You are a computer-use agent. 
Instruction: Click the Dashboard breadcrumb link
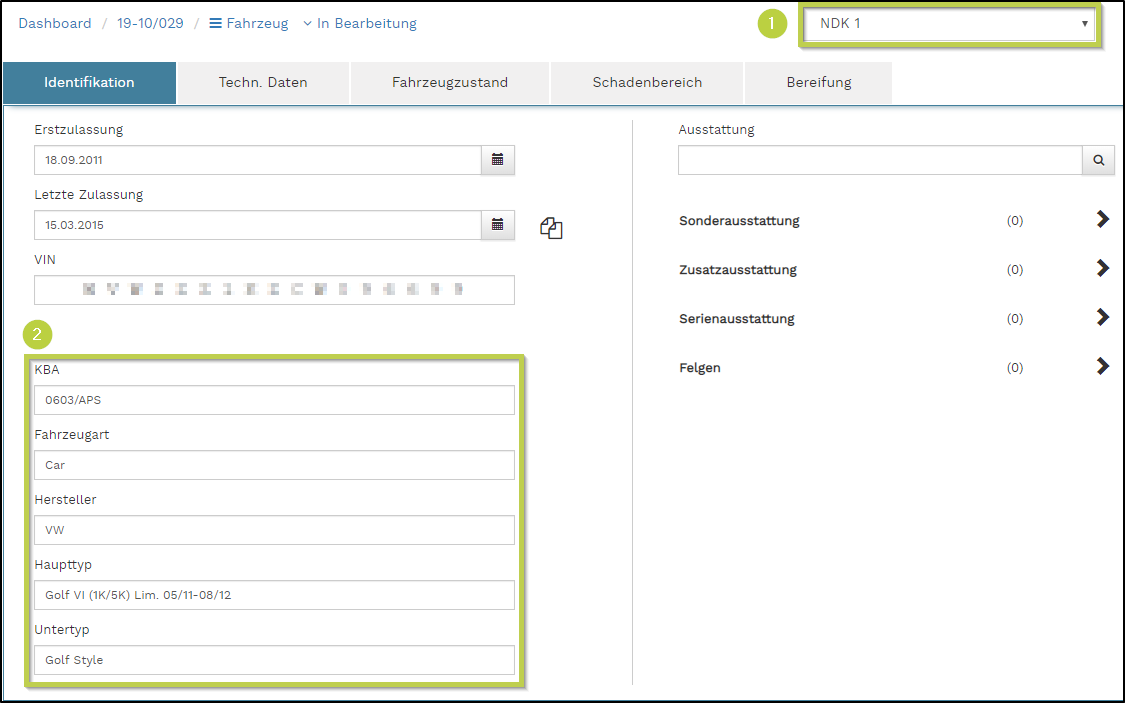coord(55,23)
